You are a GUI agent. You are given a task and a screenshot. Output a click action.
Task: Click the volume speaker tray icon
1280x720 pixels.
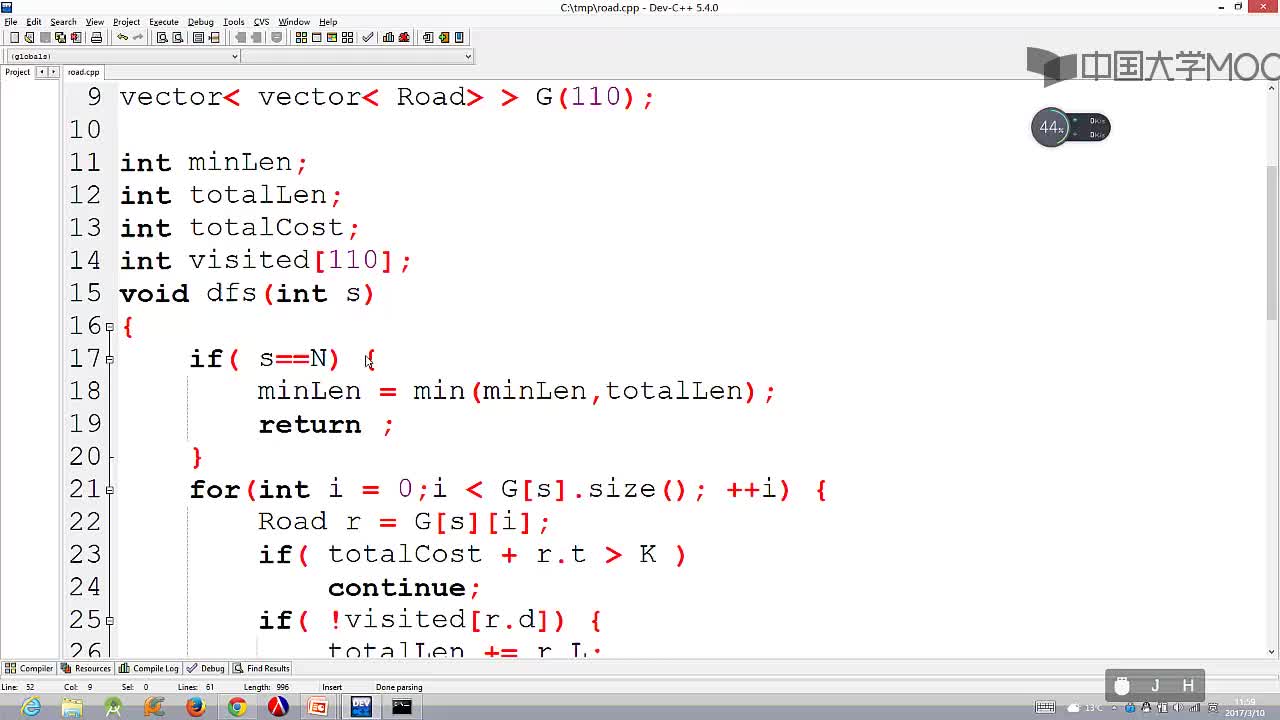point(1178,708)
